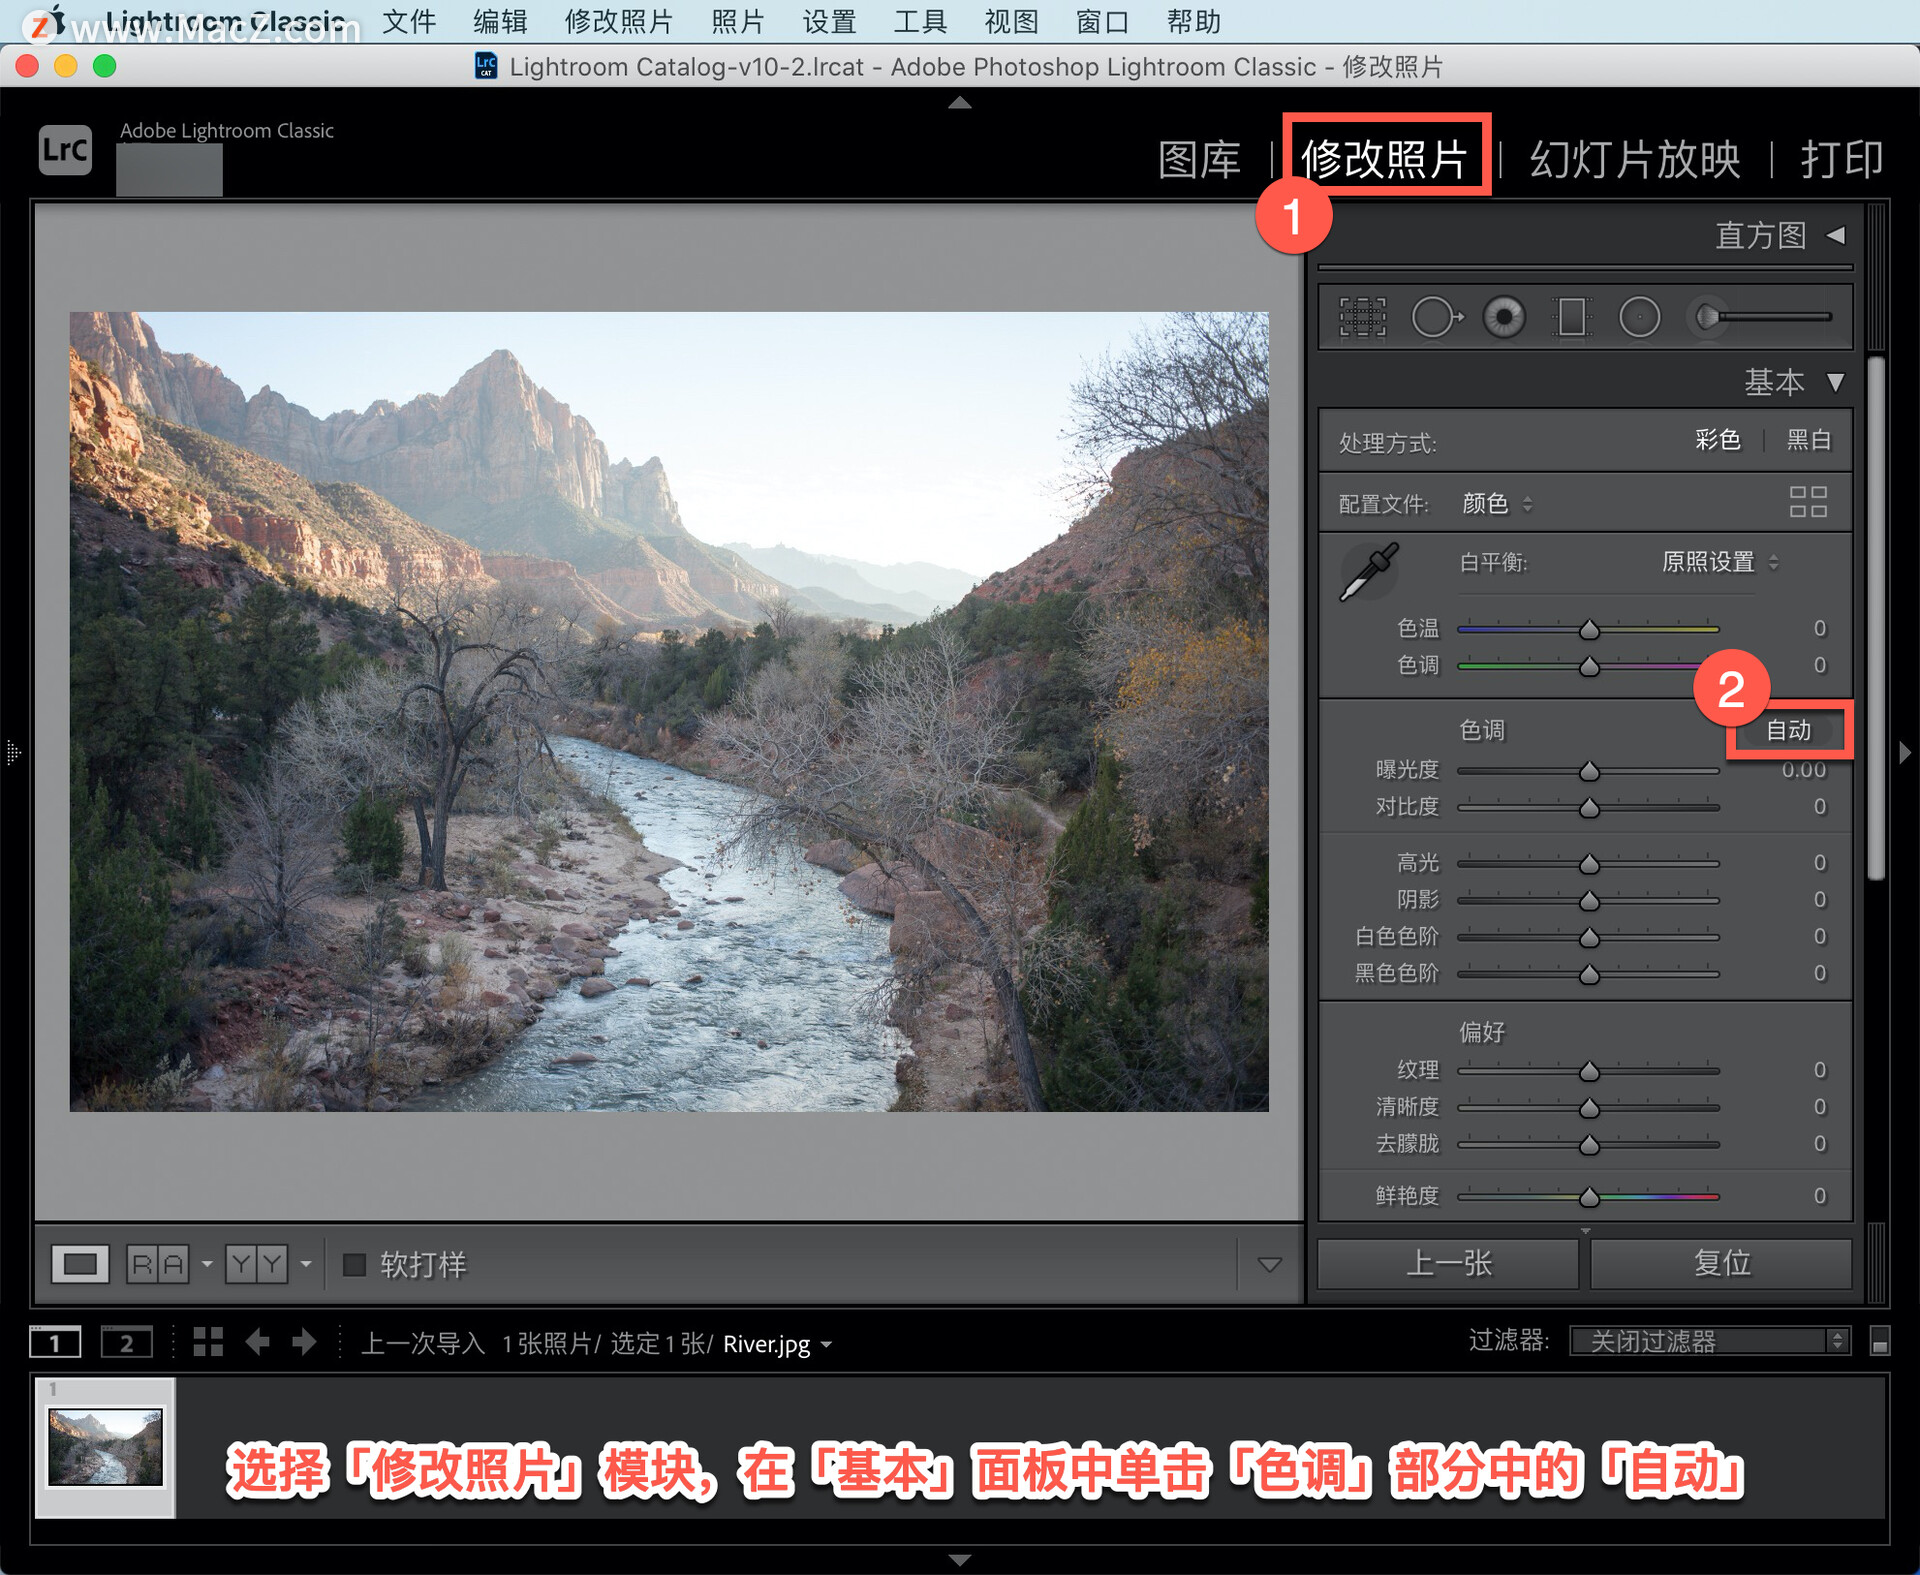Click the LrC logo identity plate

65,150
